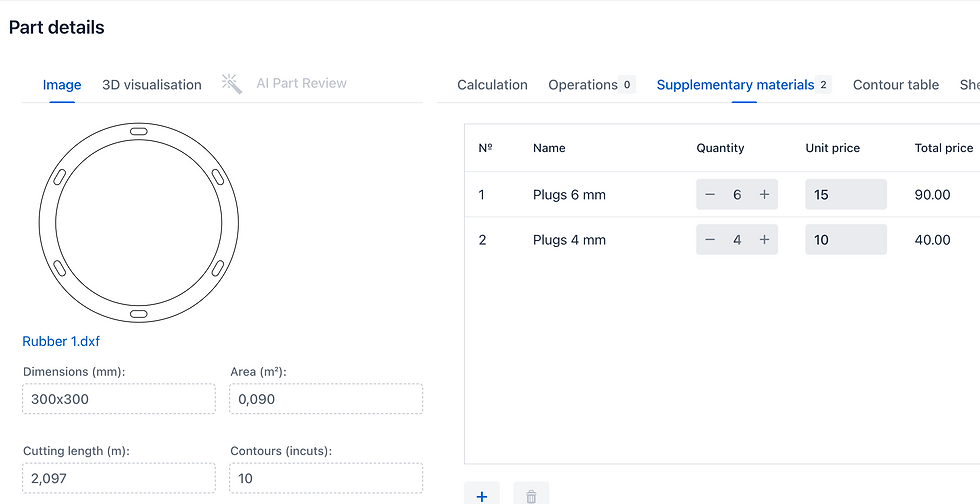Edit unit price for Plugs 6 mm
The width and height of the screenshot is (980, 504).
point(845,195)
